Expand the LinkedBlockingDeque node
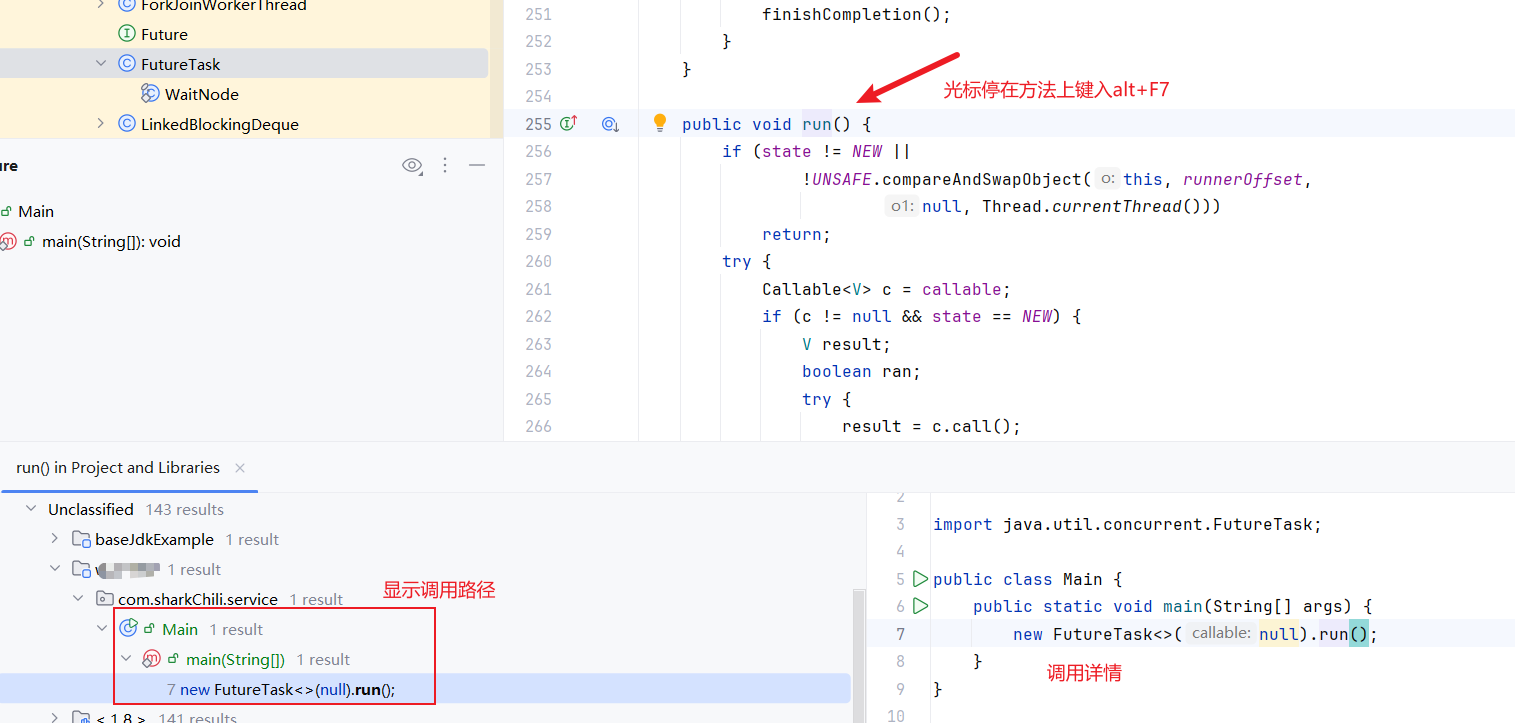This screenshot has height=723, width=1515. 101,124
